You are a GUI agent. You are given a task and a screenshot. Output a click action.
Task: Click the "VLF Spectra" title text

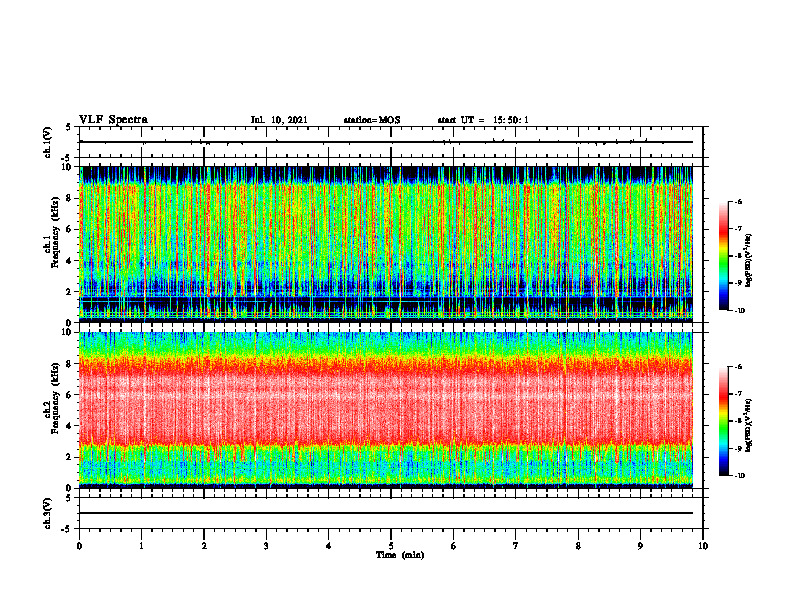coord(113,120)
